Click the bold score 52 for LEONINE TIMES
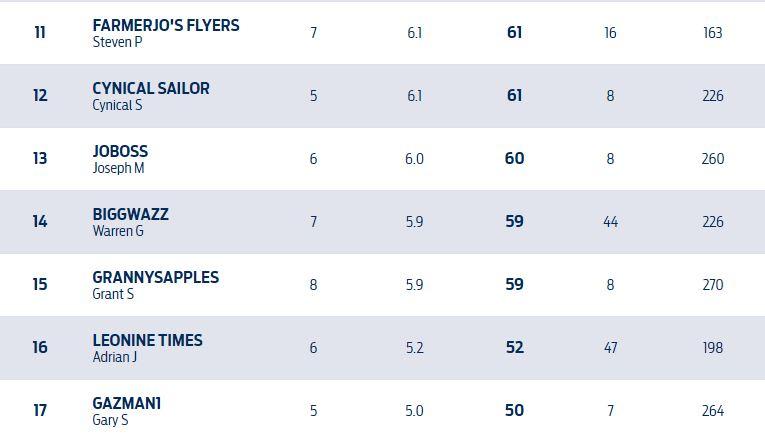 pos(514,348)
